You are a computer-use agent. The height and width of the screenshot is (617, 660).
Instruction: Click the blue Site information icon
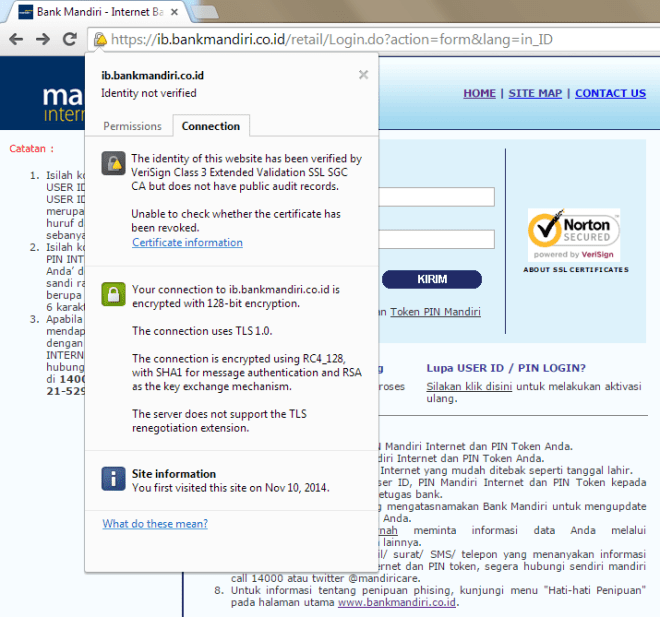point(113,479)
